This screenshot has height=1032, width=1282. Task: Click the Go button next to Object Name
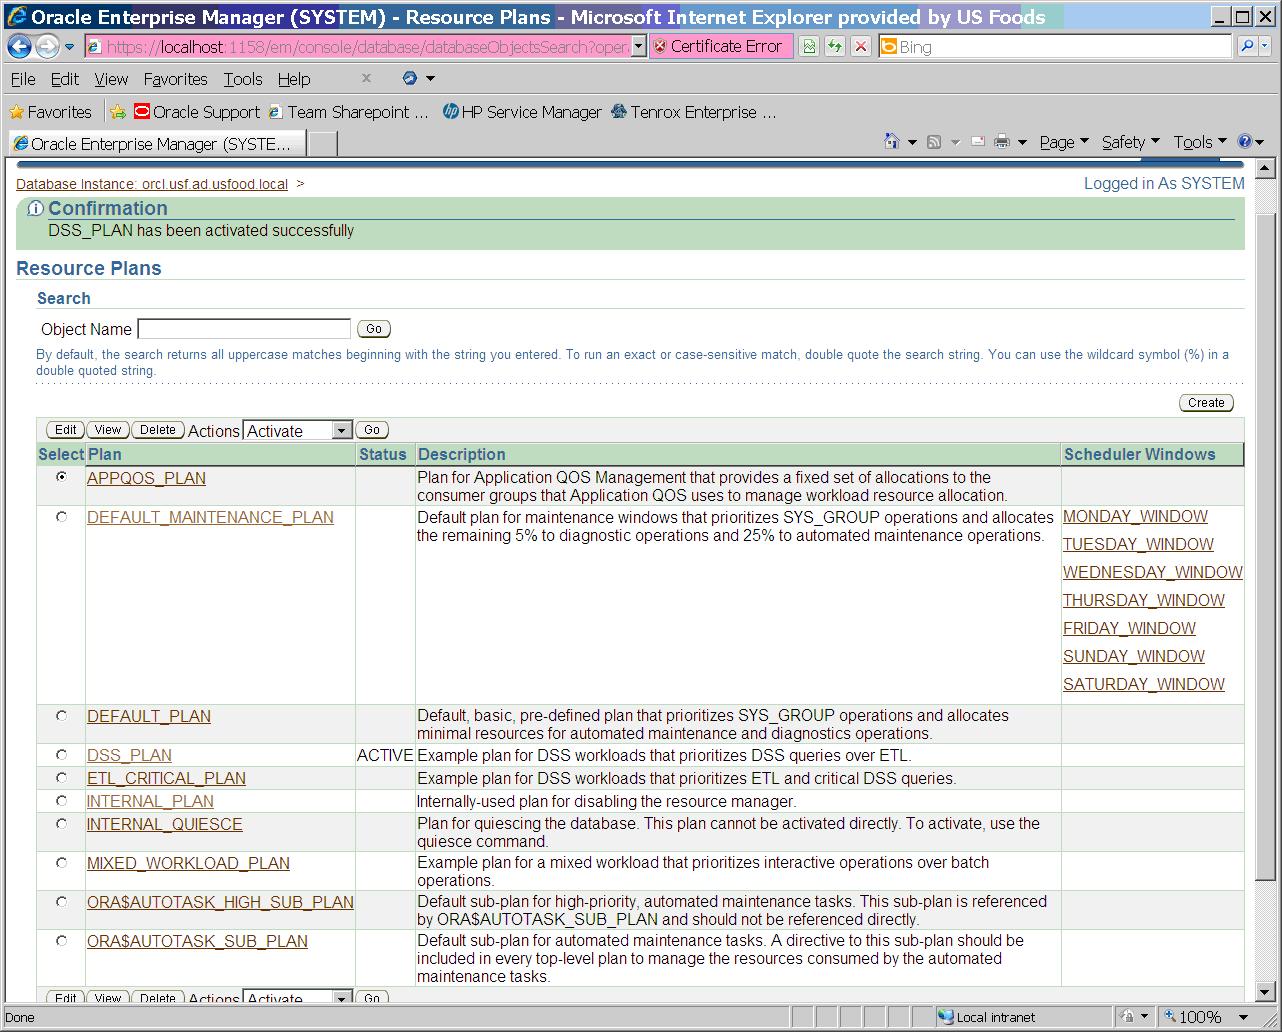[x=373, y=329]
